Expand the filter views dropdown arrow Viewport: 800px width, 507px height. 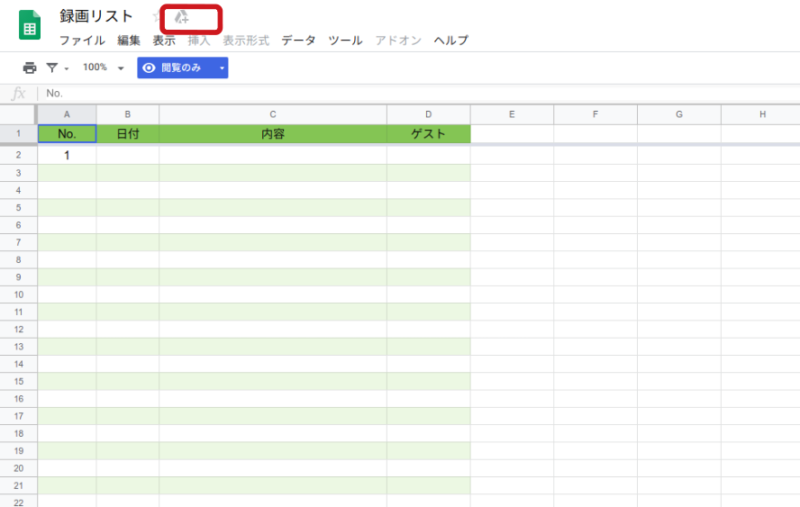[66, 68]
